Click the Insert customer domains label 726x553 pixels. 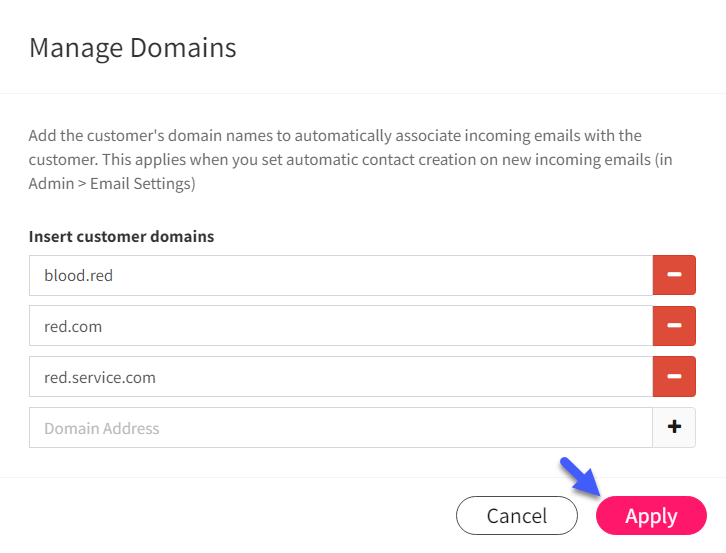click(x=121, y=236)
